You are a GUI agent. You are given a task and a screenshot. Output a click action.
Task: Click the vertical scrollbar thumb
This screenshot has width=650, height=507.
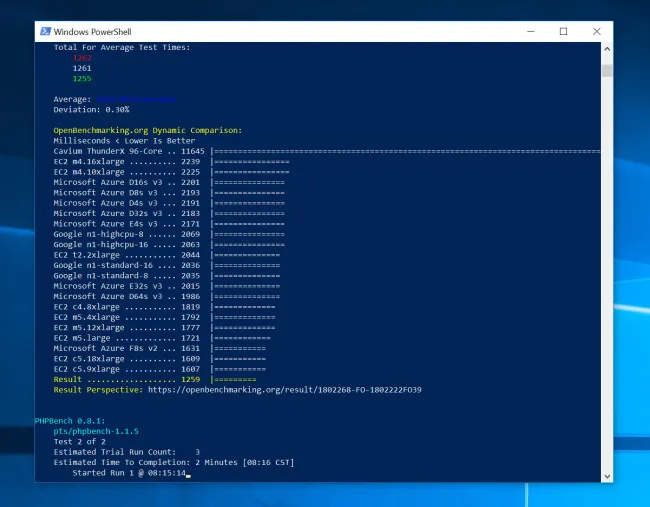607,70
